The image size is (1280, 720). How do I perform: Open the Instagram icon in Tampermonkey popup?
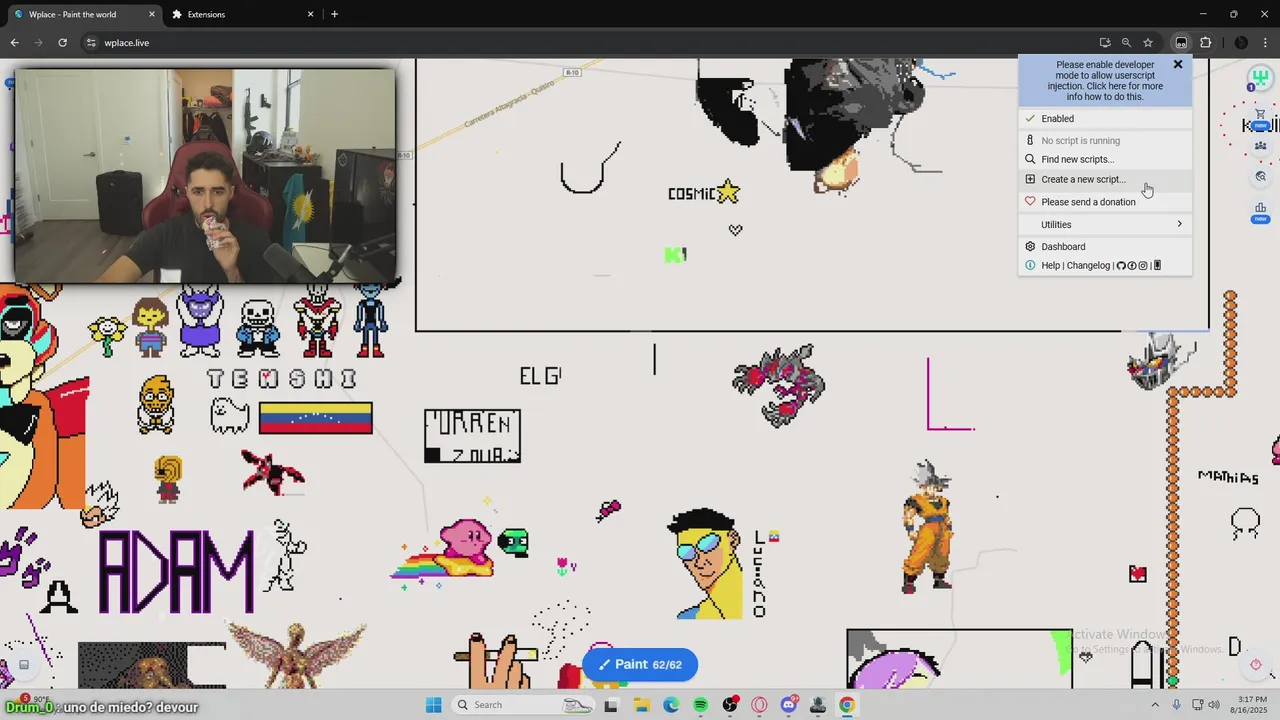[1144, 266]
